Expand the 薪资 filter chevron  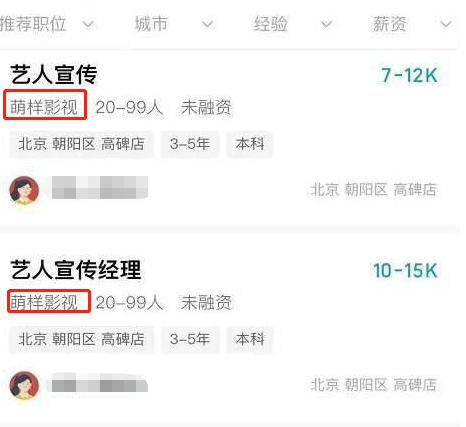(446, 24)
